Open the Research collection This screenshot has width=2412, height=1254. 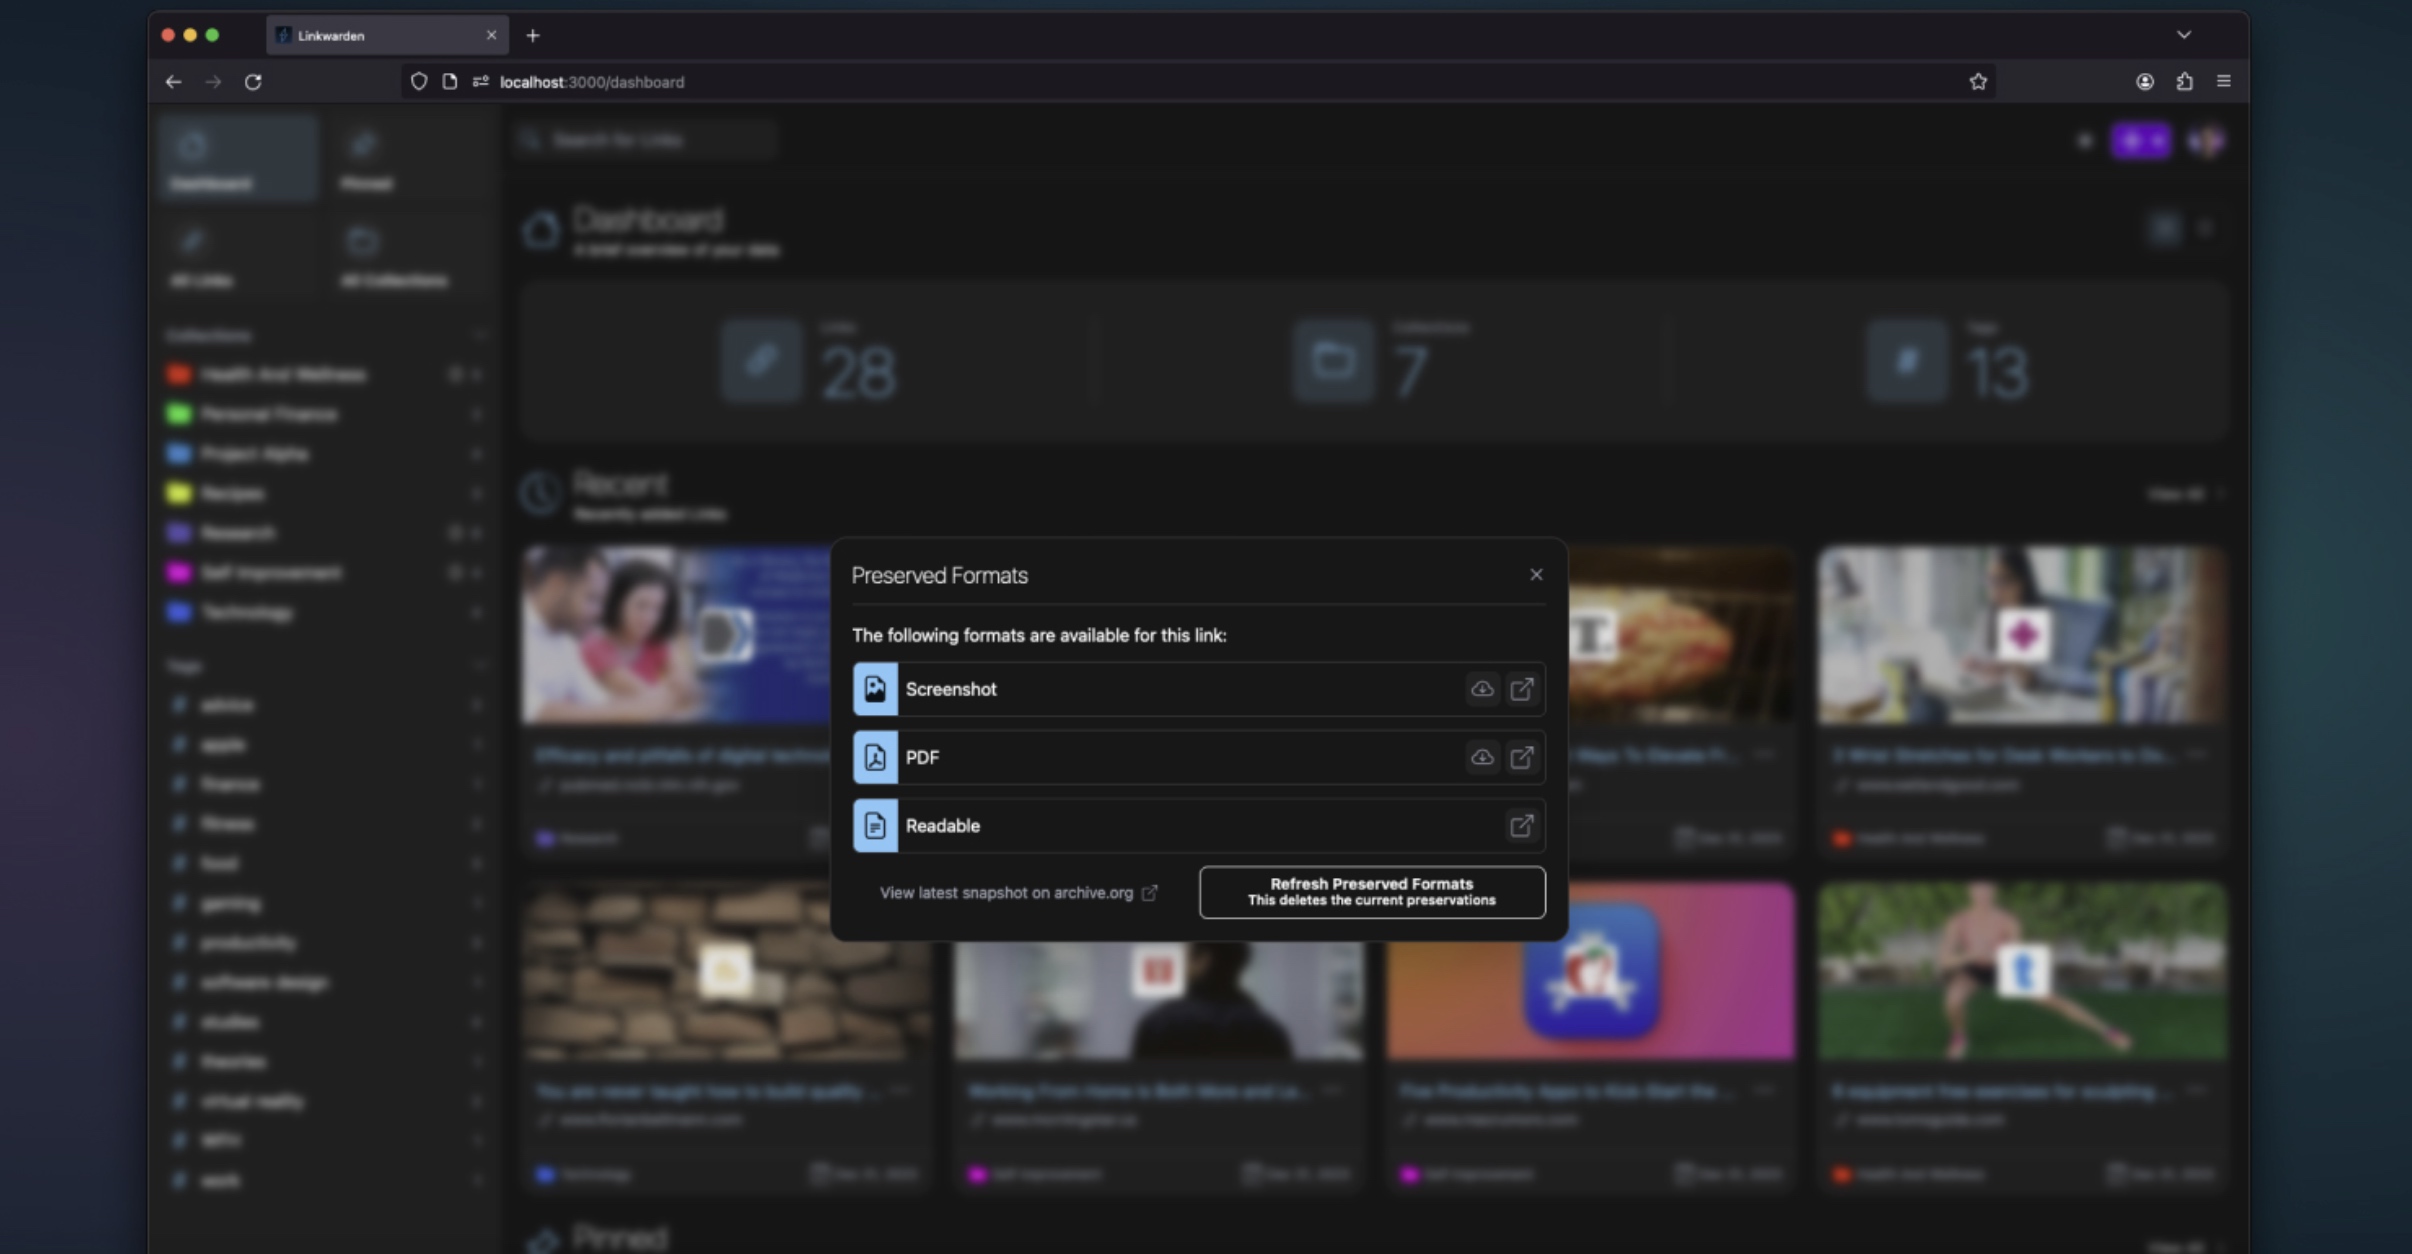coord(325,533)
